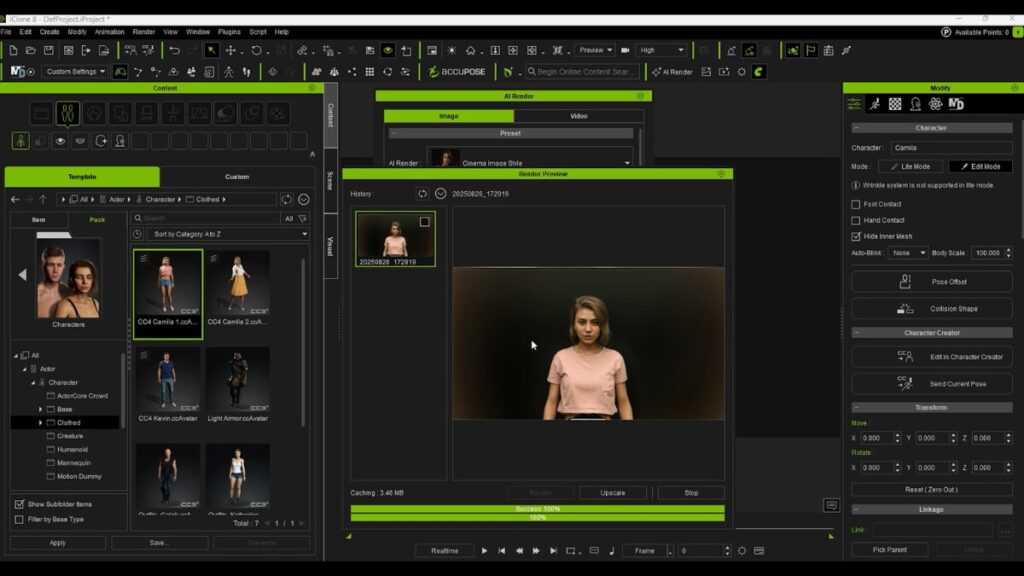Open the Custom Settings dropdown

coord(75,72)
